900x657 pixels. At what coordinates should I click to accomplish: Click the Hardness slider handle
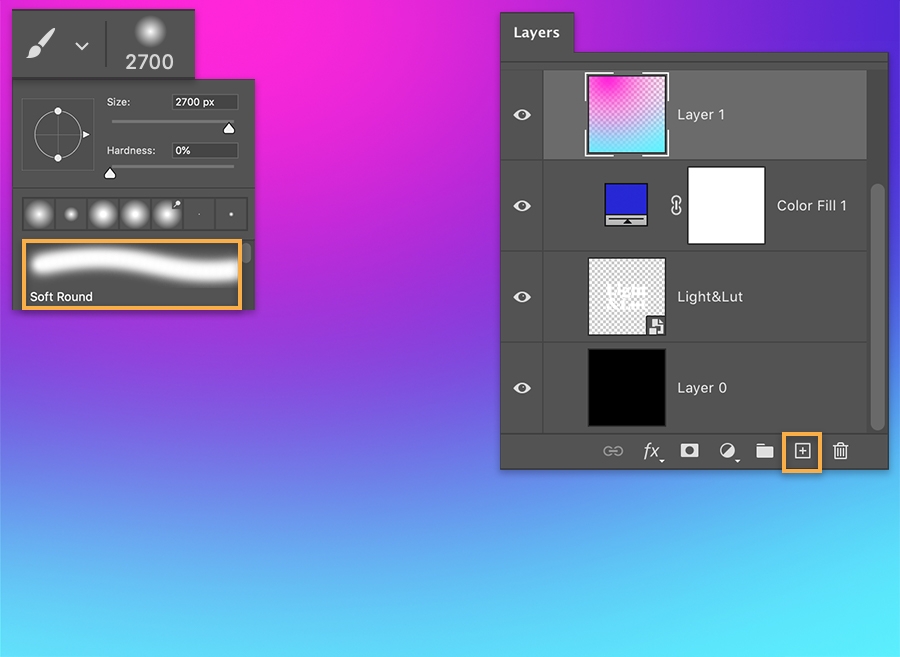click(110, 172)
